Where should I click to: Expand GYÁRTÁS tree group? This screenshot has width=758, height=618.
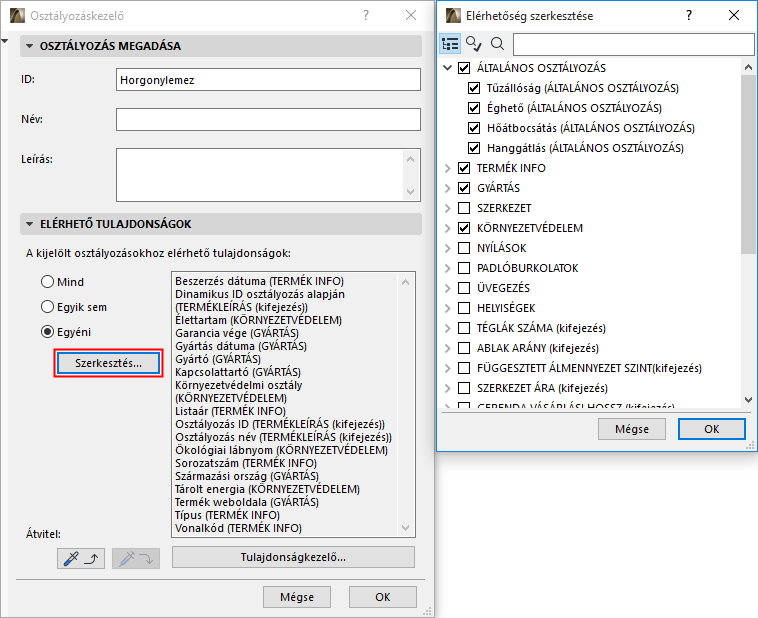[x=448, y=188]
